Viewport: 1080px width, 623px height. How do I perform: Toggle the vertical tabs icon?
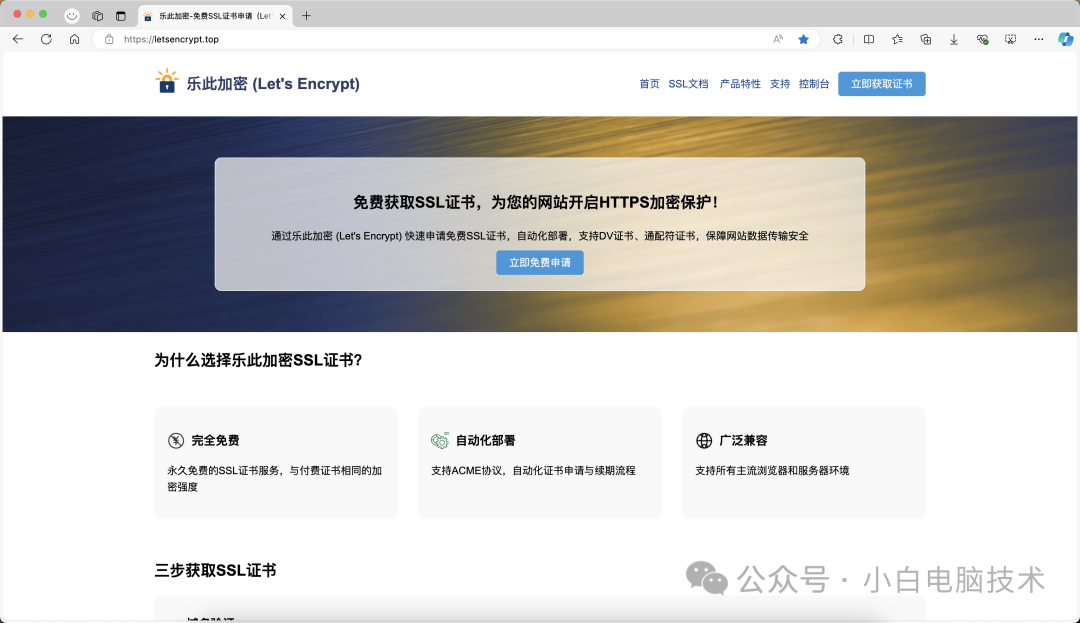point(121,16)
